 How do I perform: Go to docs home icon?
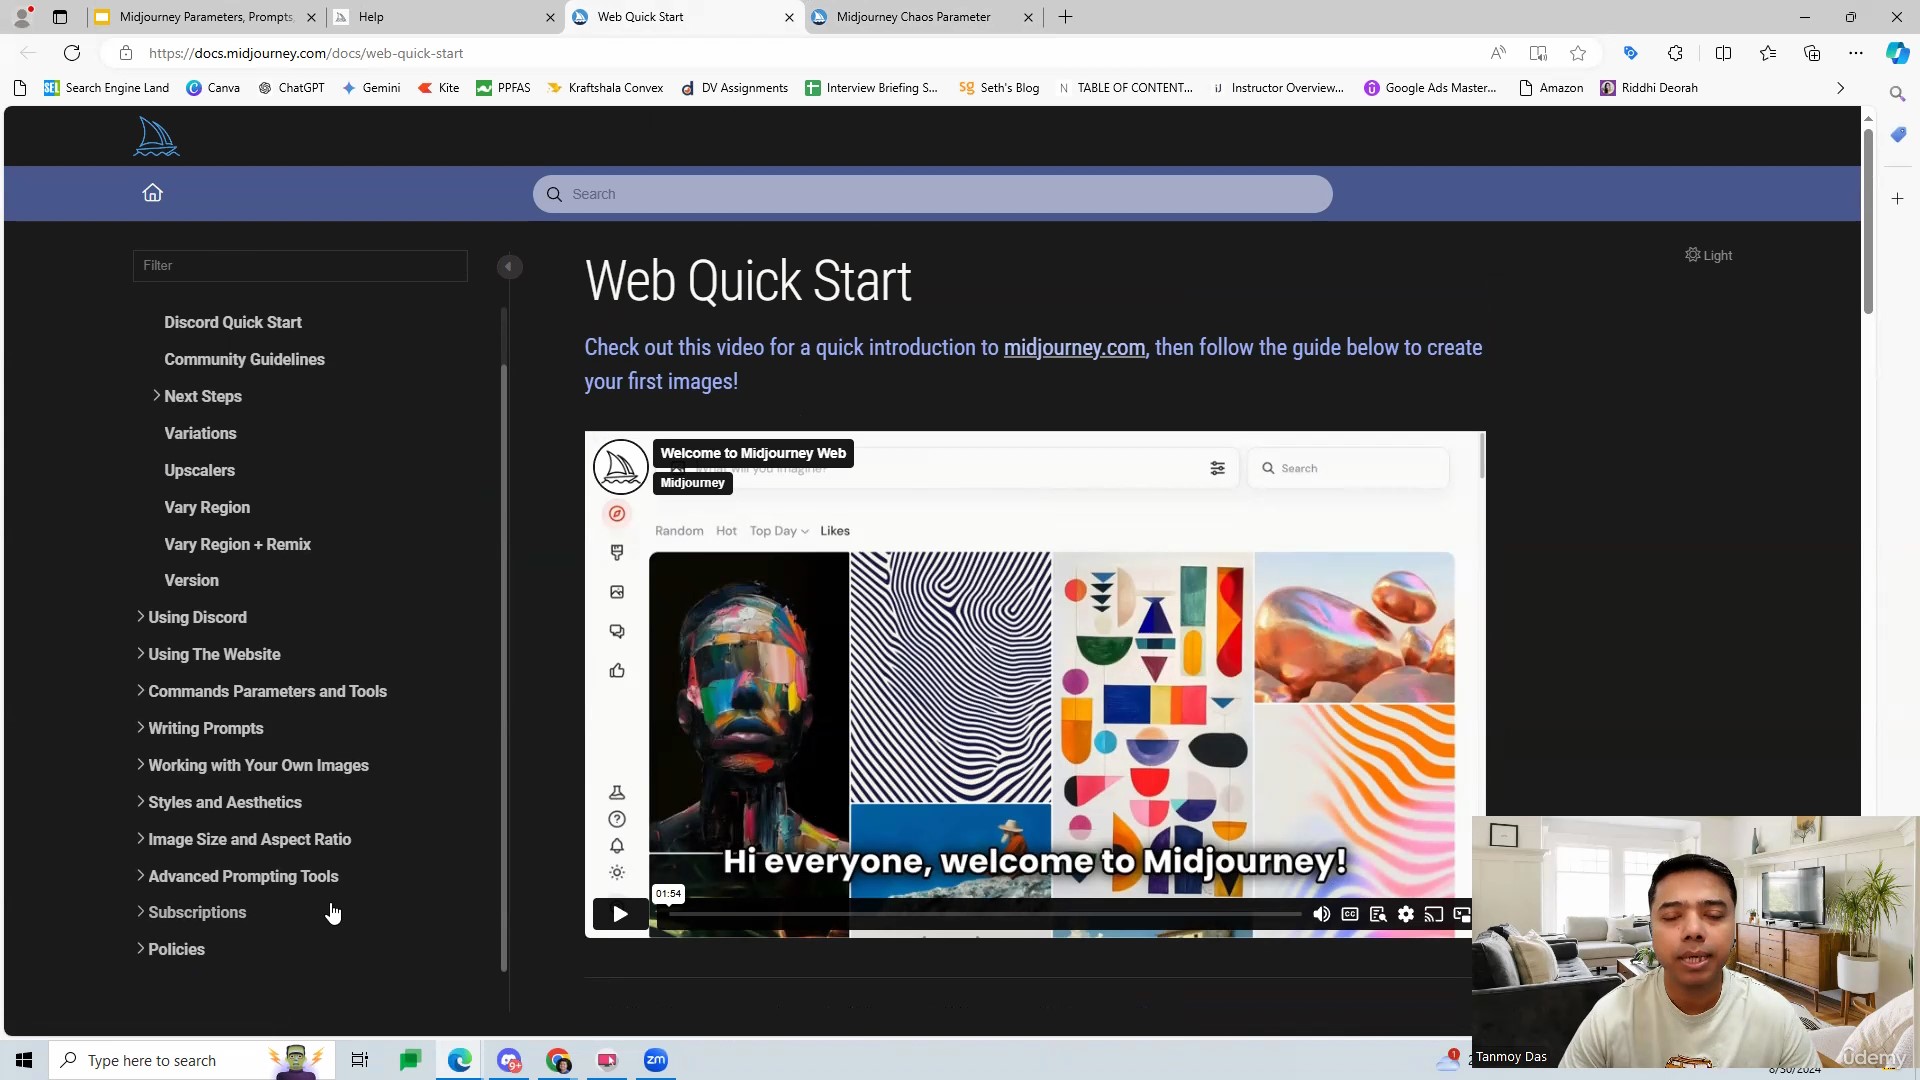click(x=152, y=193)
